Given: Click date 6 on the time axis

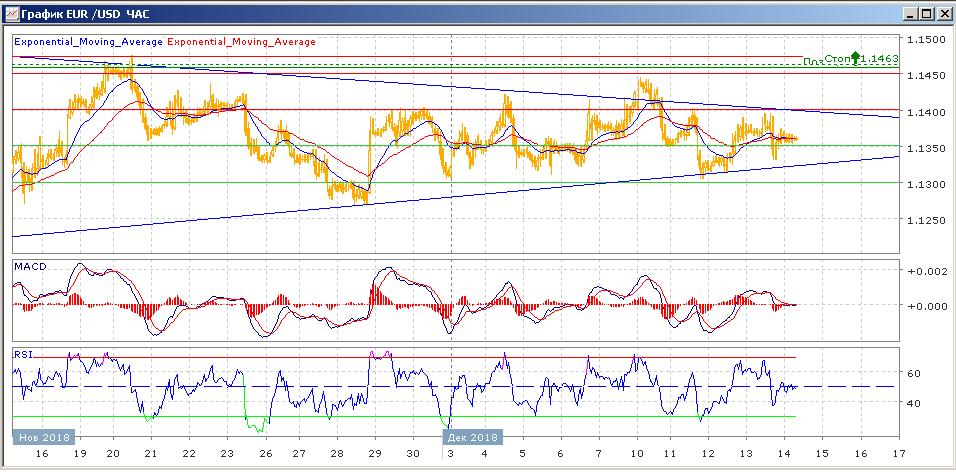Looking at the screenshot, I should (560, 454).
